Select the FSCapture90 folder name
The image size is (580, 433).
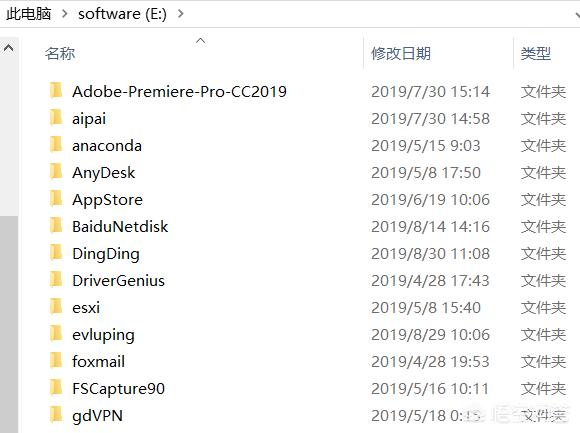(118, 389)
